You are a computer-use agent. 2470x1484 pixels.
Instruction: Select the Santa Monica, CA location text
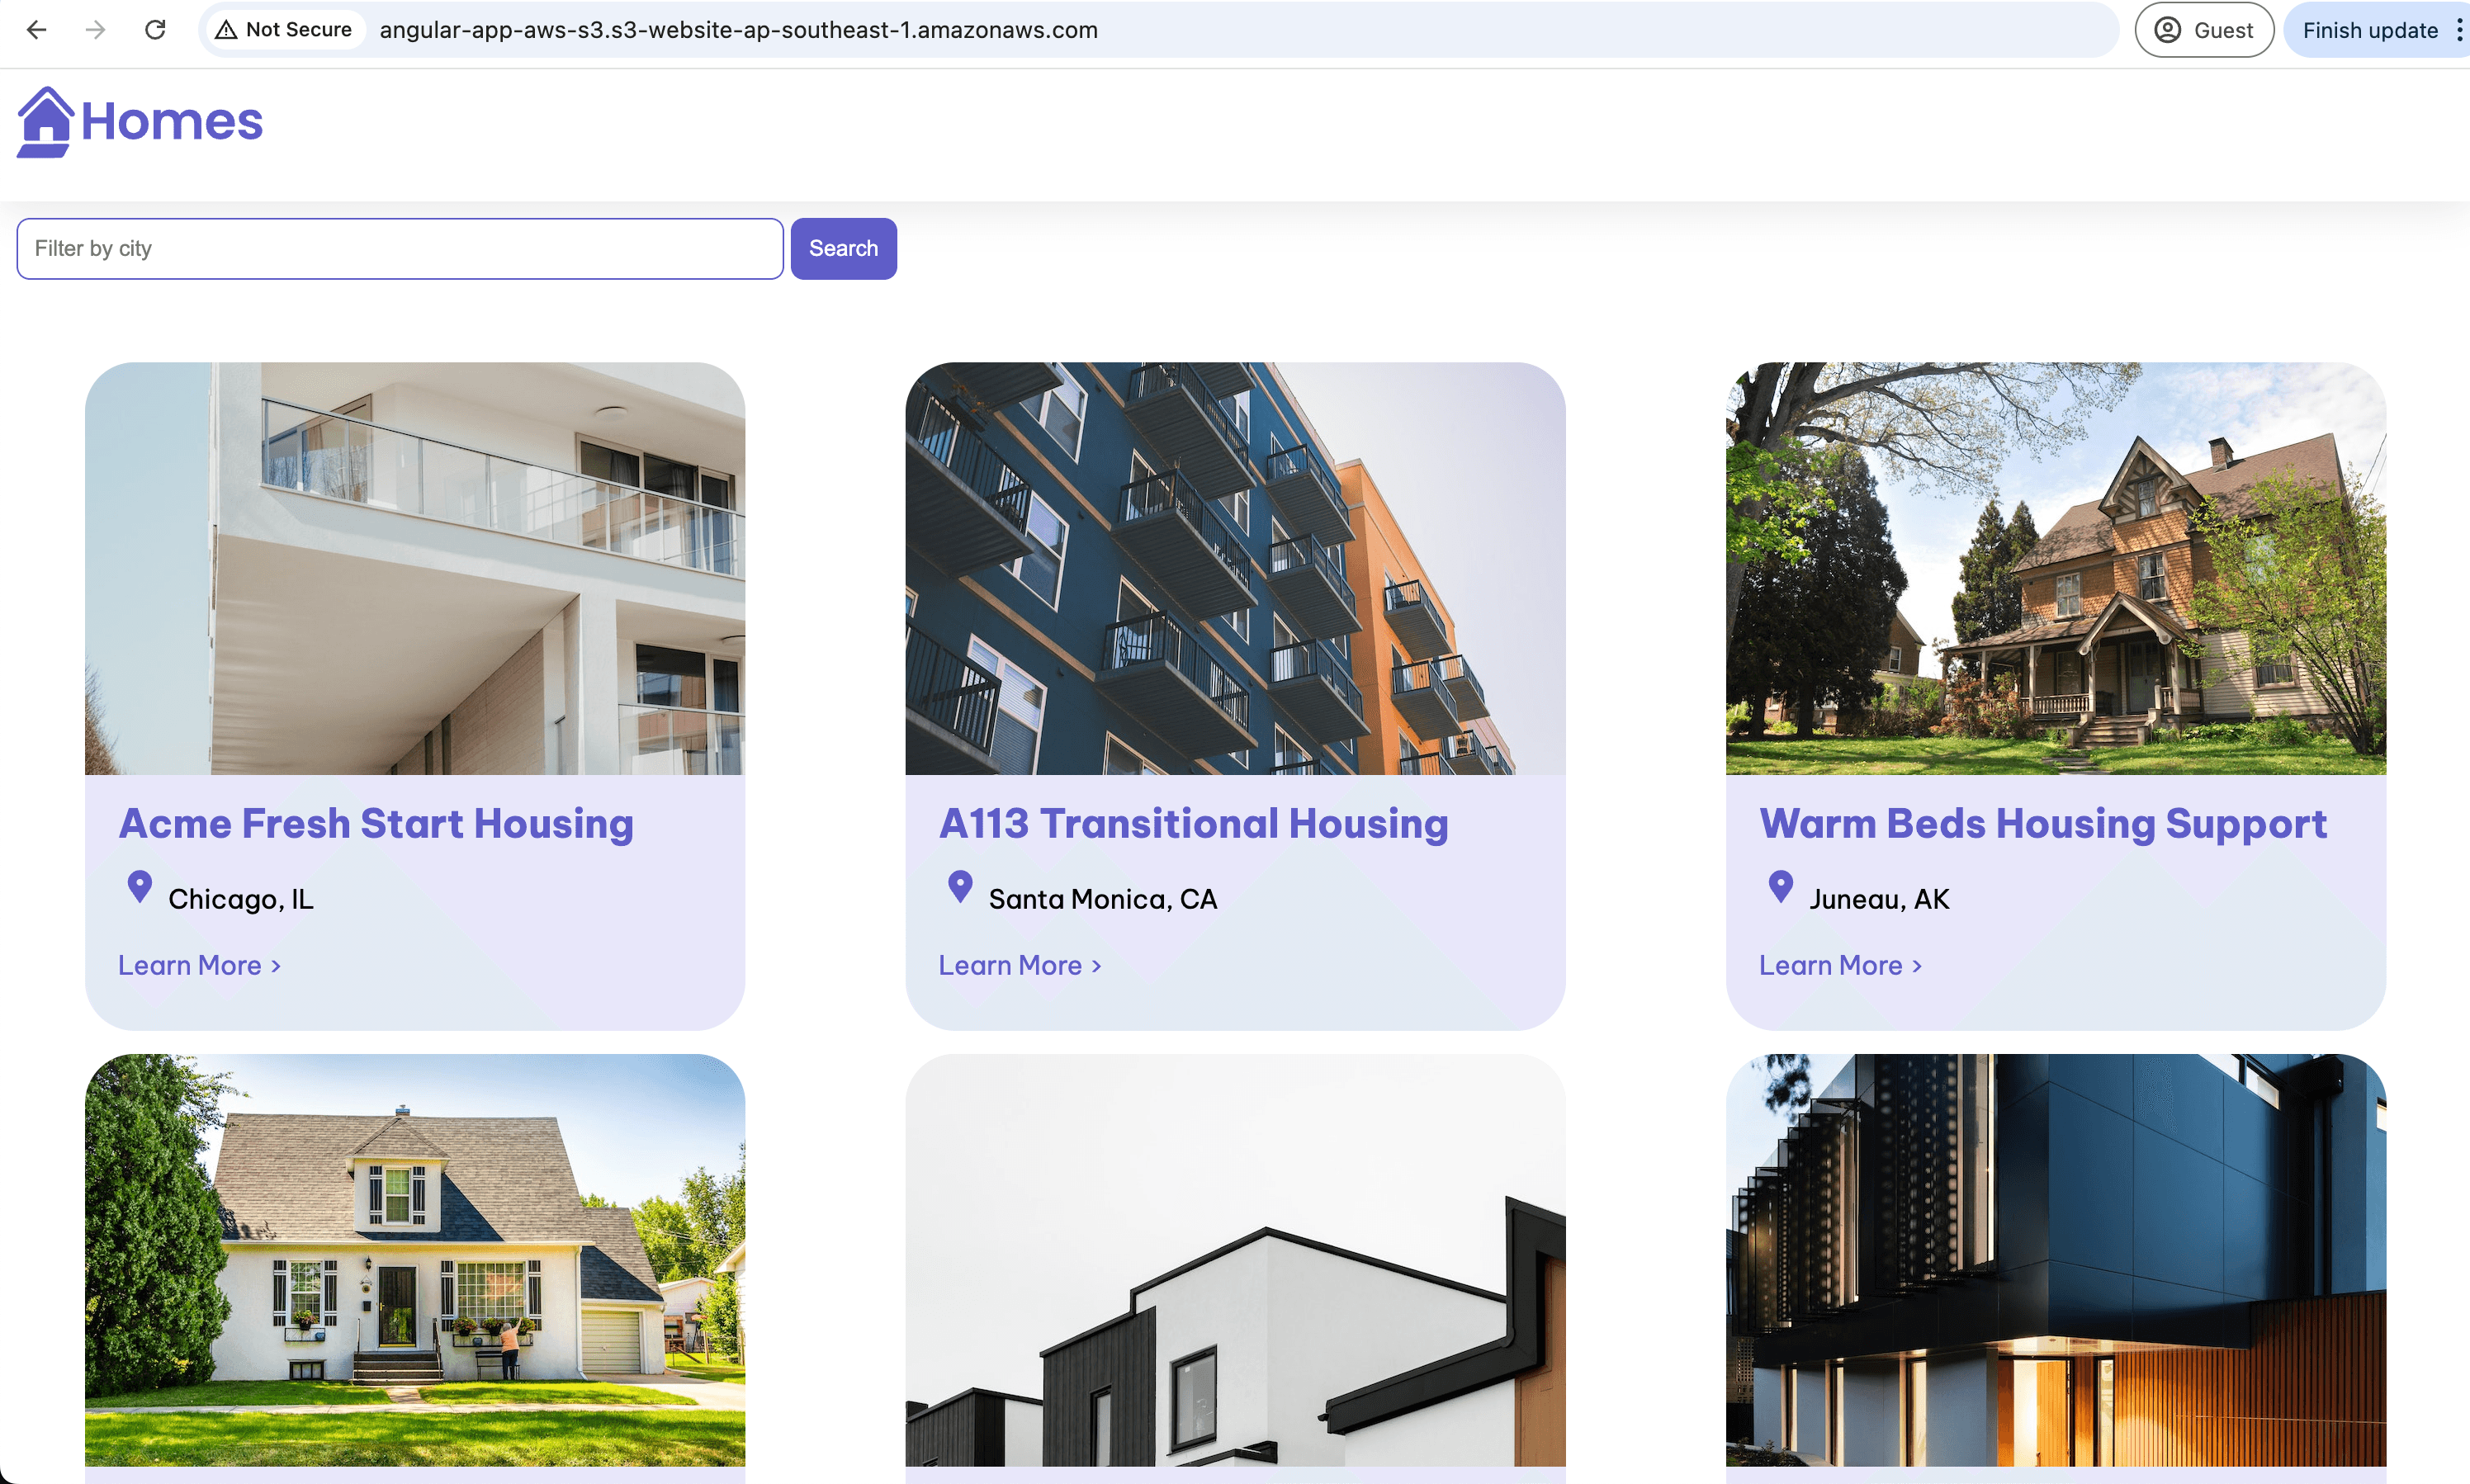point(1103,899)
